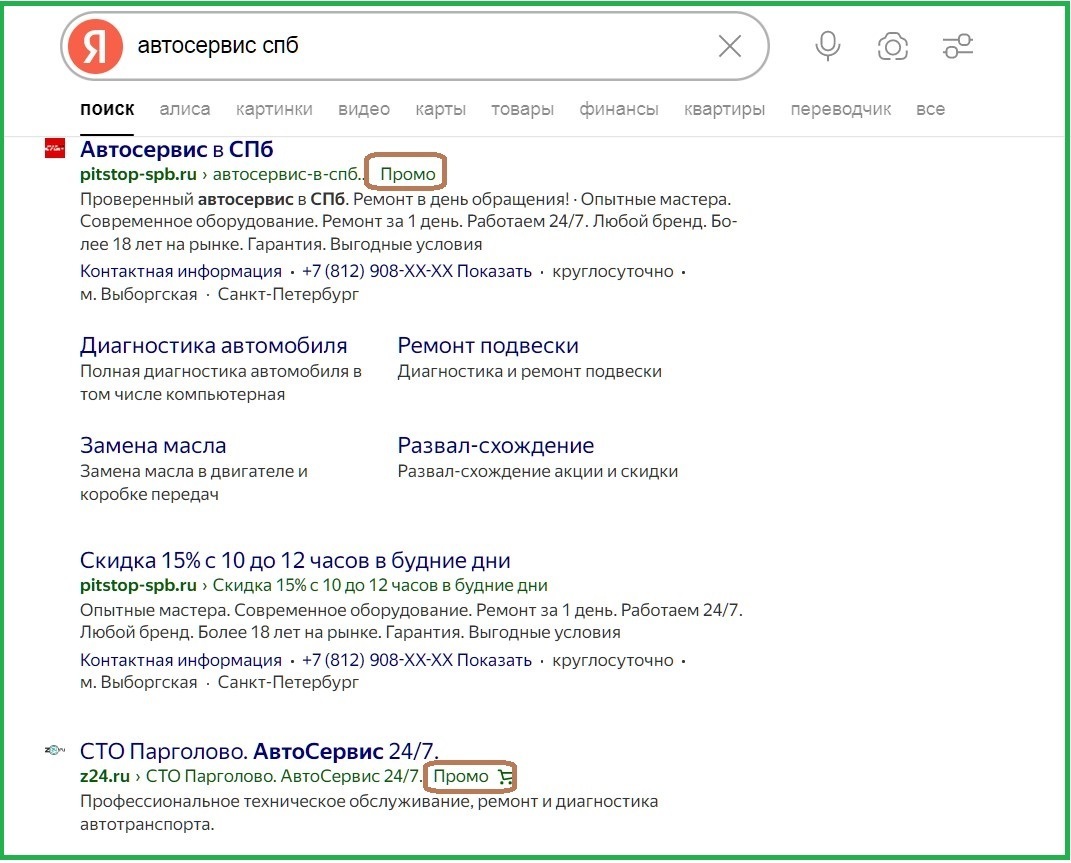The image size is (1071, 863).
Task: Open Контактная информация for pitstop-spb.ru
Action: point(180,270)
